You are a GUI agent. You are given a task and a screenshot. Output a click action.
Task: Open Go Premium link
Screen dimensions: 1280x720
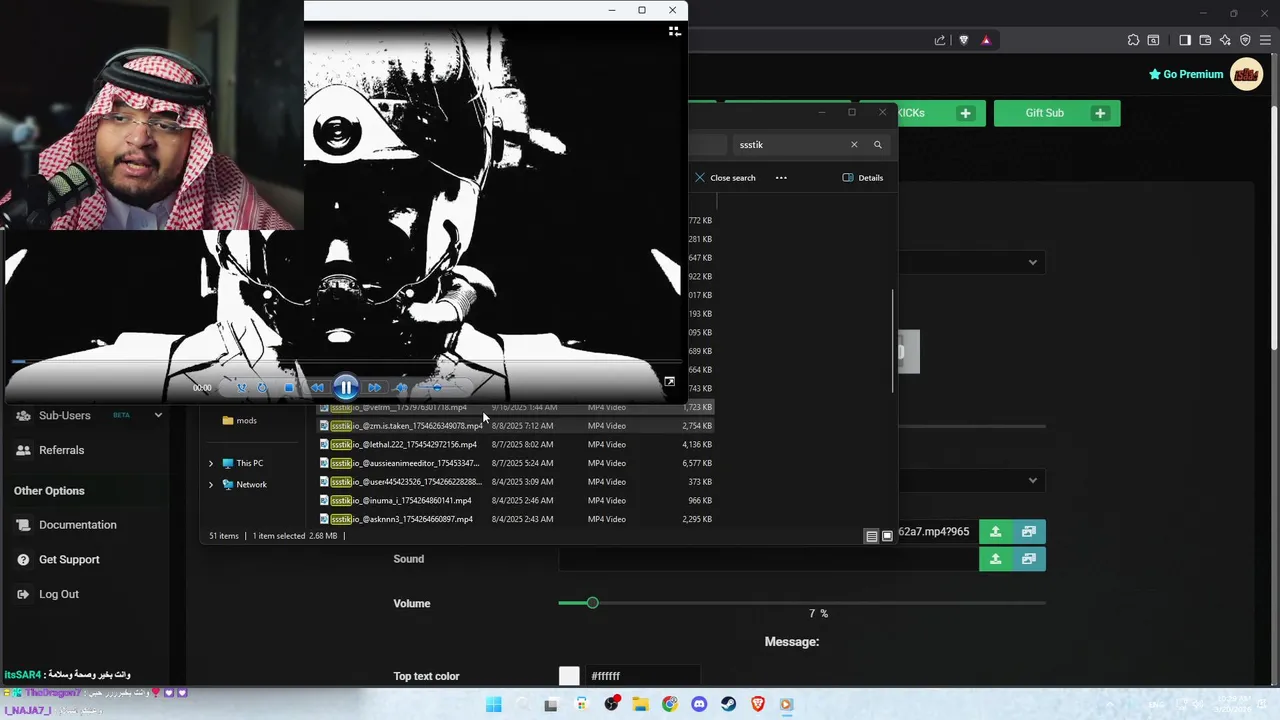click(x=1186, y=74)
